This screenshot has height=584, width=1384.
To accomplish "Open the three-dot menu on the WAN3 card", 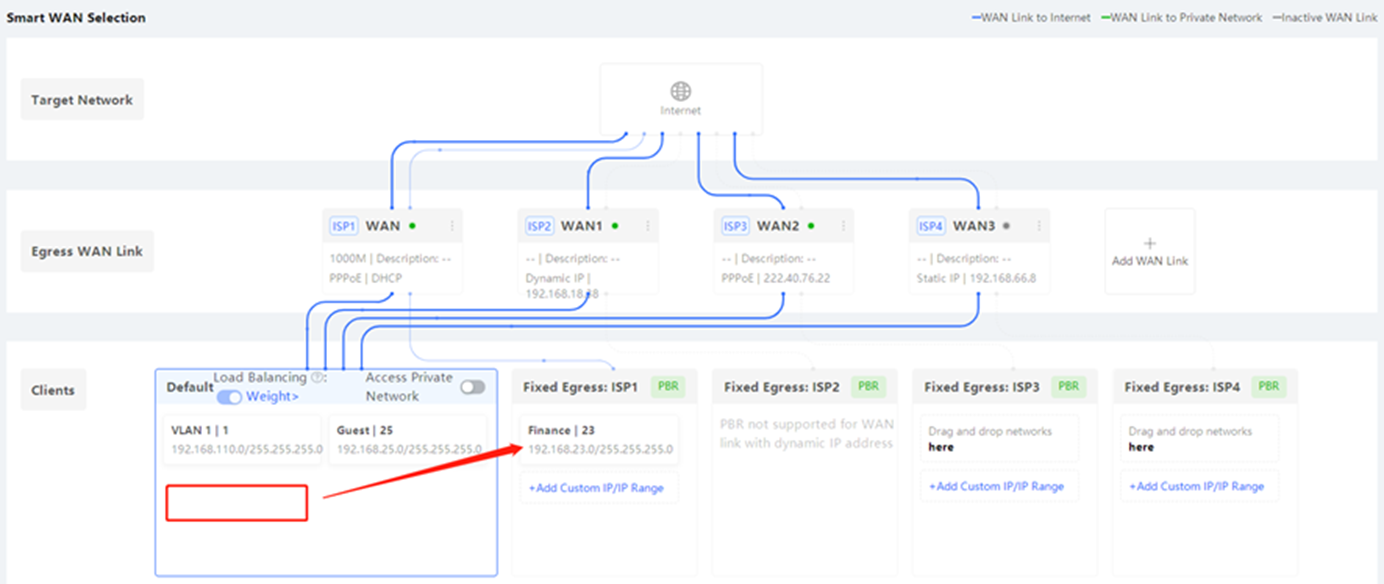I will point(1039,226).
